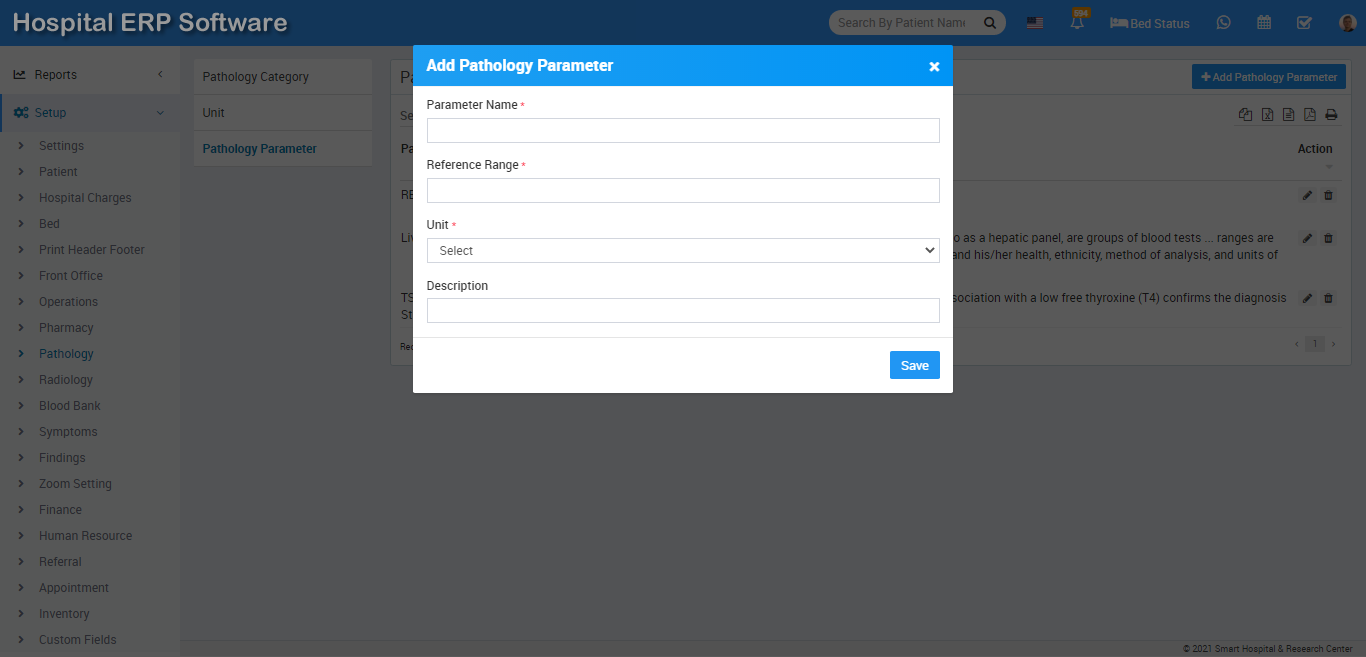Open the task checklist icon

point(1304,22)
